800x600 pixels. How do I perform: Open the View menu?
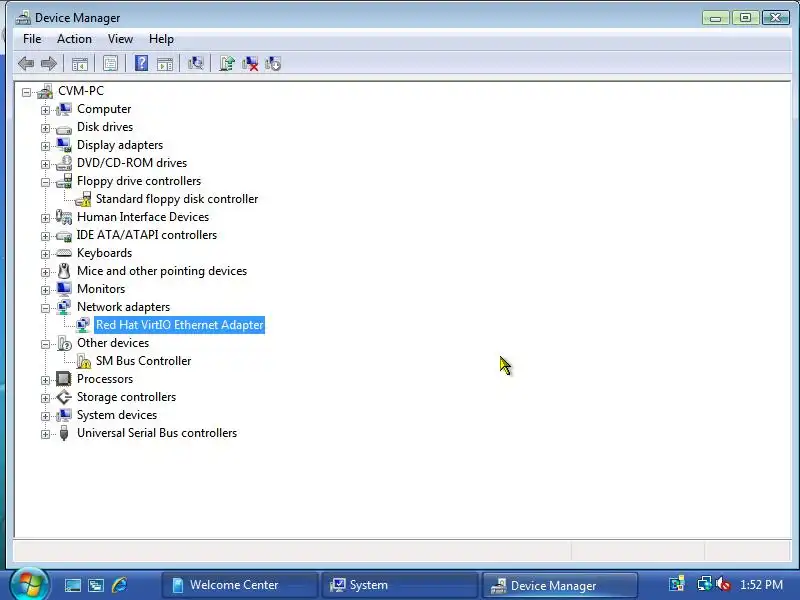tap(120, 39)
